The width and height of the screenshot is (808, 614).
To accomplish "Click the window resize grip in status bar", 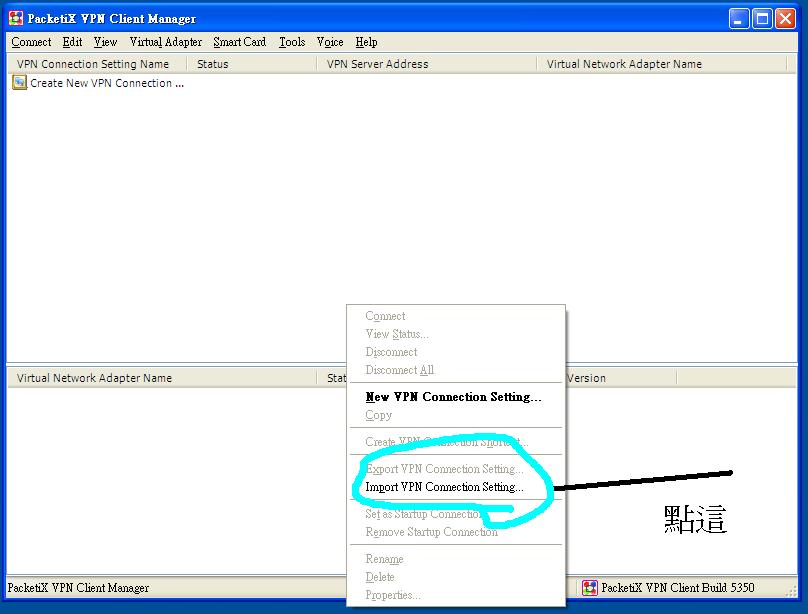I will [792, 592].
